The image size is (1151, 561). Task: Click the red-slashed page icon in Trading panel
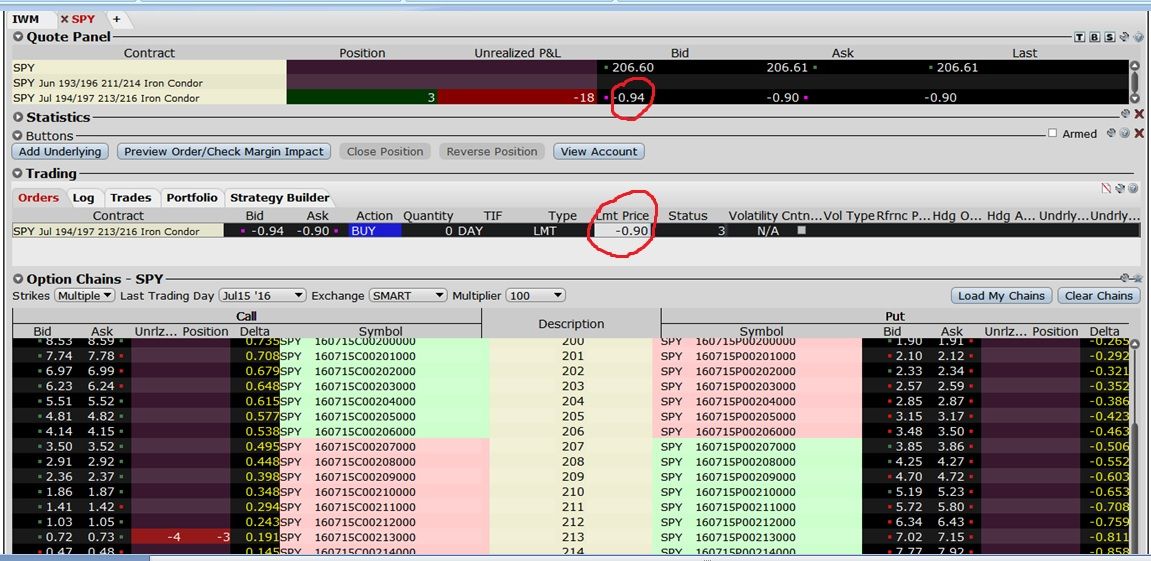click(1106, 188)
